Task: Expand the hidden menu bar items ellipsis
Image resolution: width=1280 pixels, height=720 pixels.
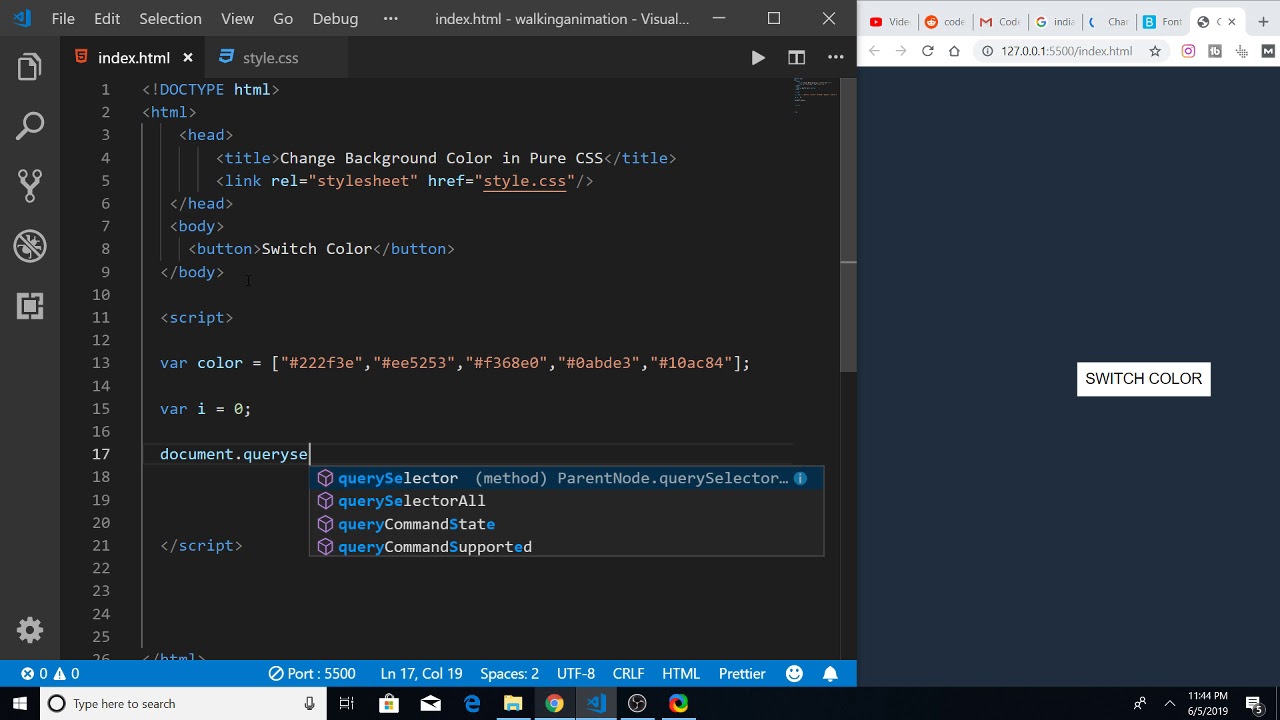Action: click(391, 19)
